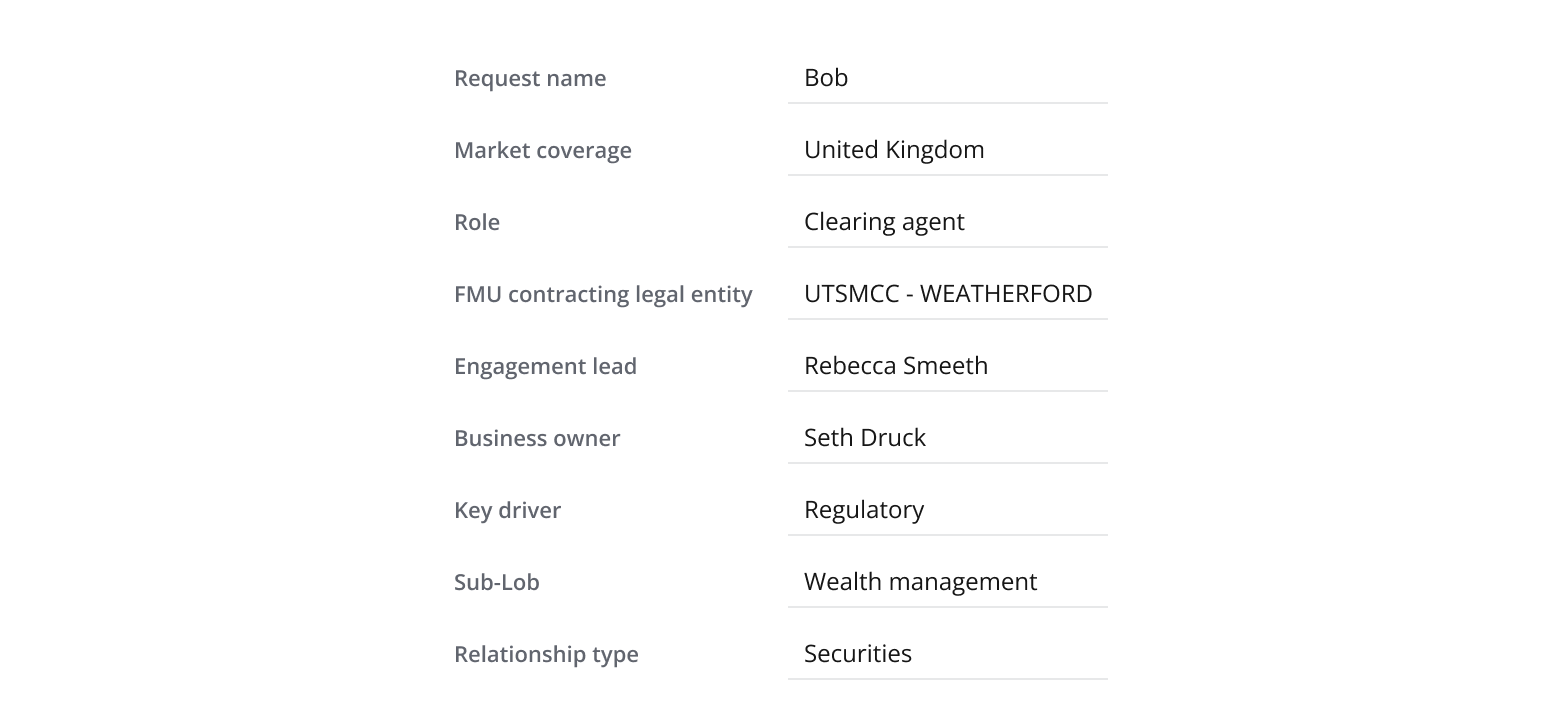Focus the FMU contracting legal entity field
The image size is (1560, 728).
[x=946, y=294]
